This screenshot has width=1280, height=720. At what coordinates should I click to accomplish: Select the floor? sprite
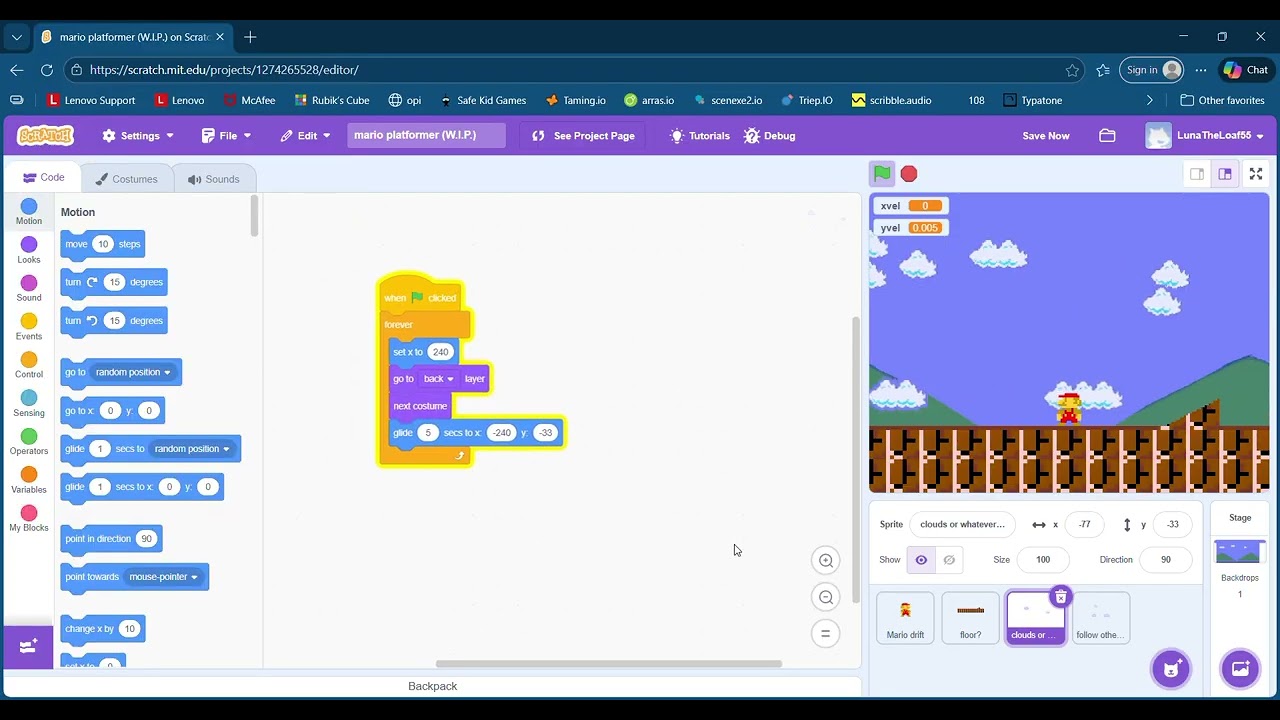pyautogui.click(x=970, y=617)
